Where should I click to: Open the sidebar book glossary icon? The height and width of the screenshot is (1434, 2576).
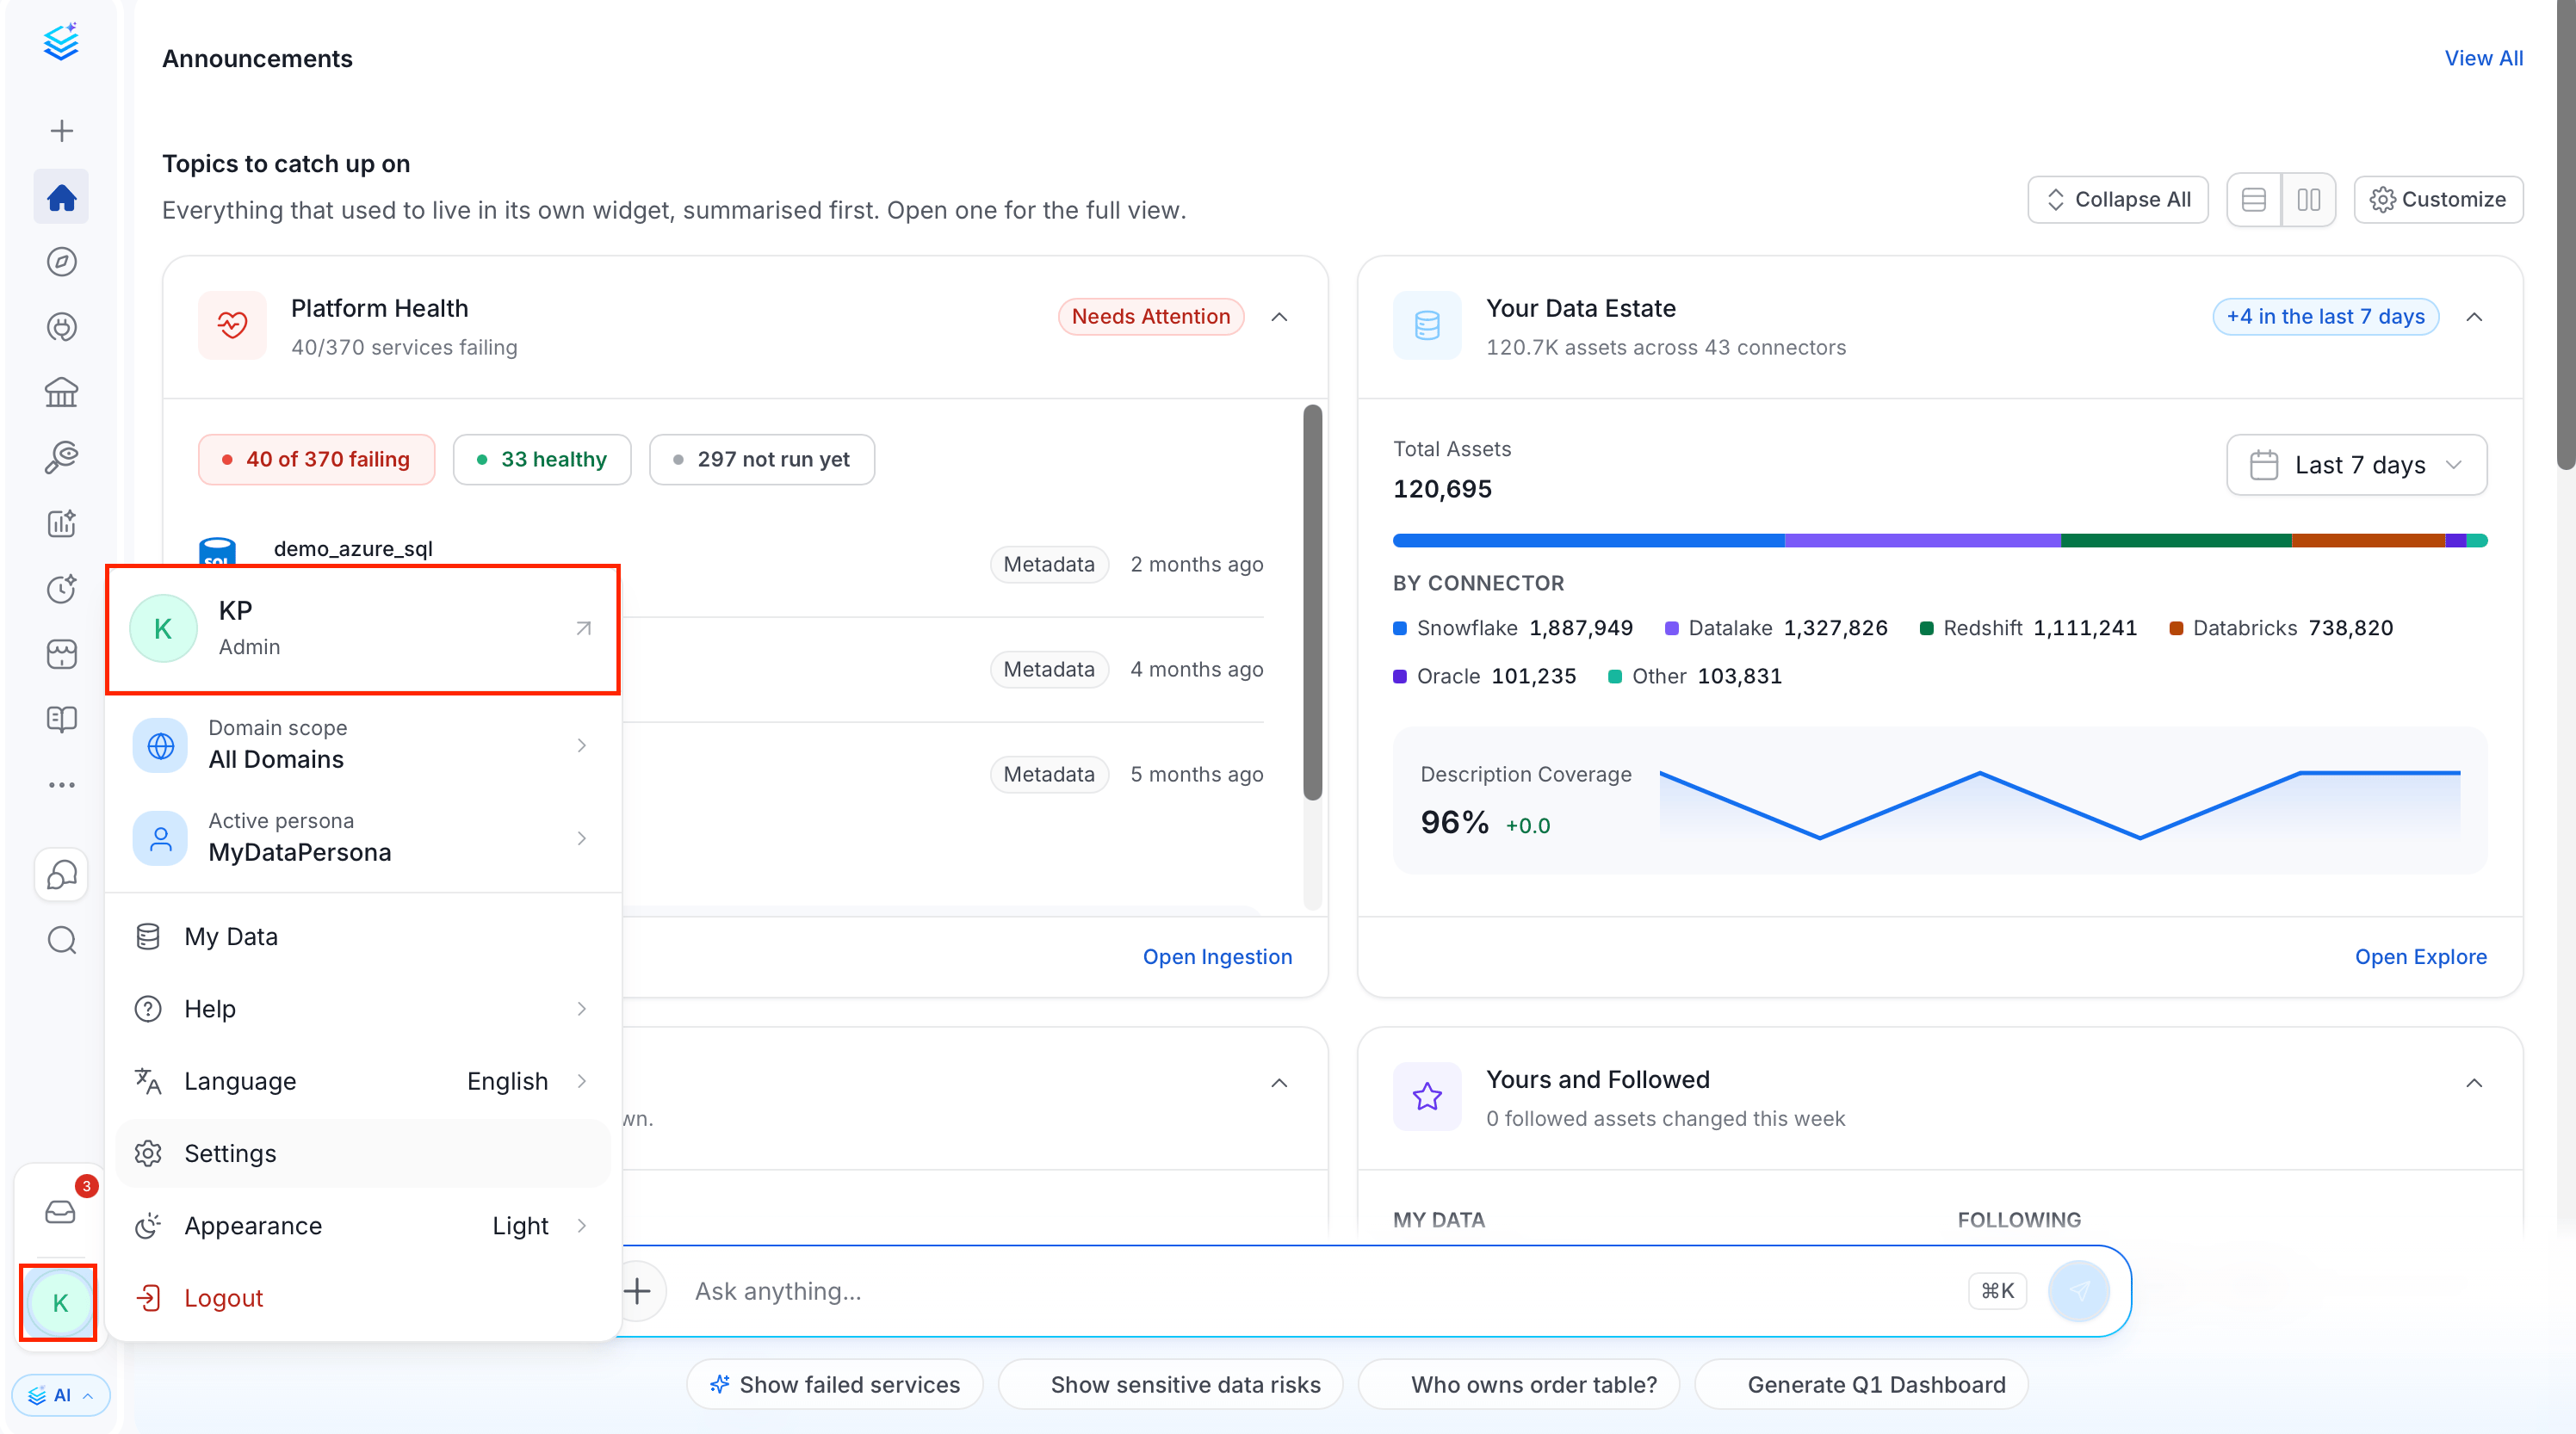pos(61,719)
